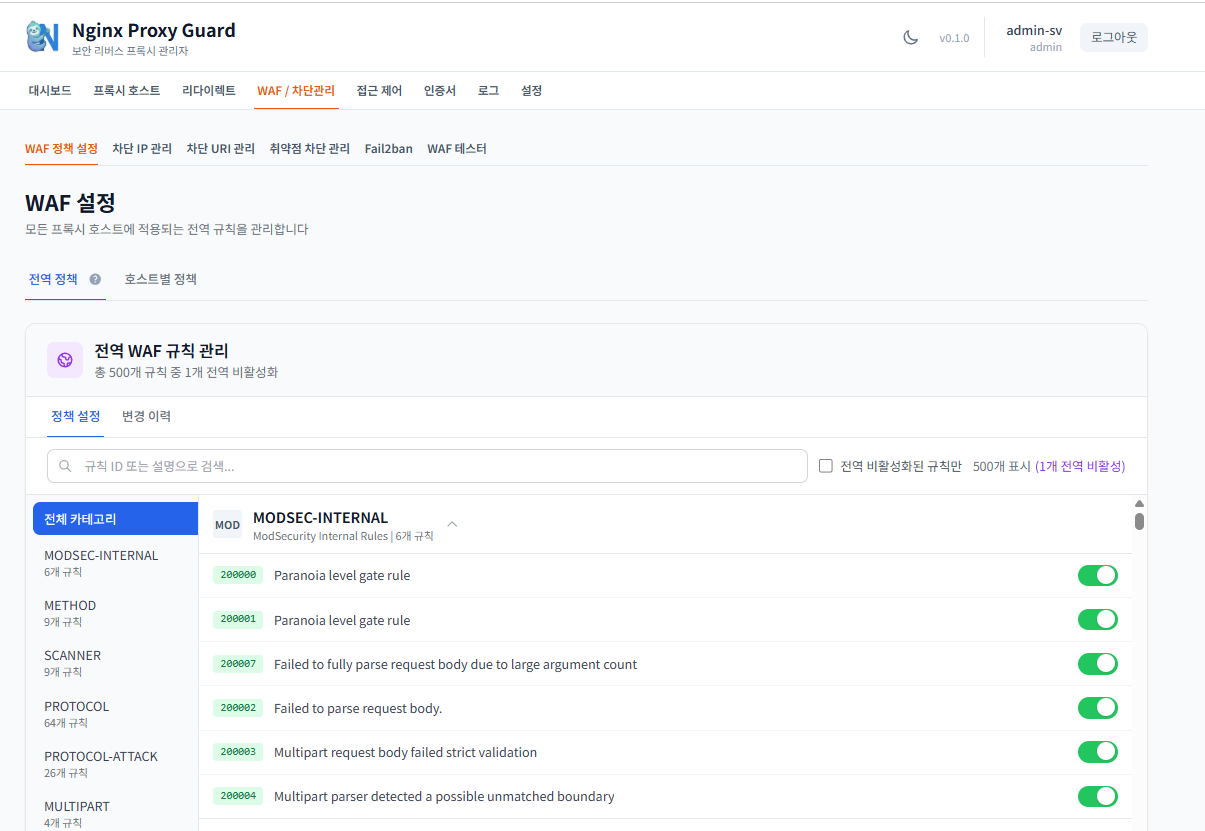
Task: Click the rule list scrollbar thumb
Action: [1138, 520]
